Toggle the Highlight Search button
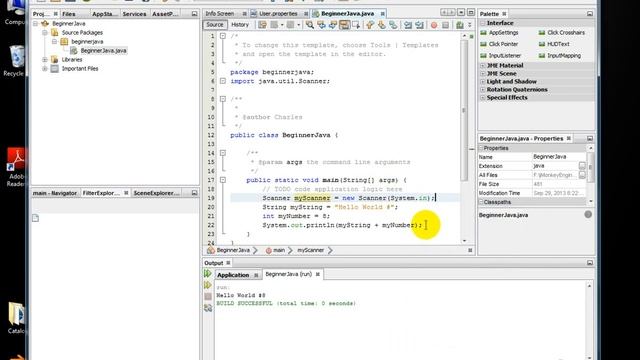Screen dimensions: 640x360 pyautogui.click(x=344, y=25)
